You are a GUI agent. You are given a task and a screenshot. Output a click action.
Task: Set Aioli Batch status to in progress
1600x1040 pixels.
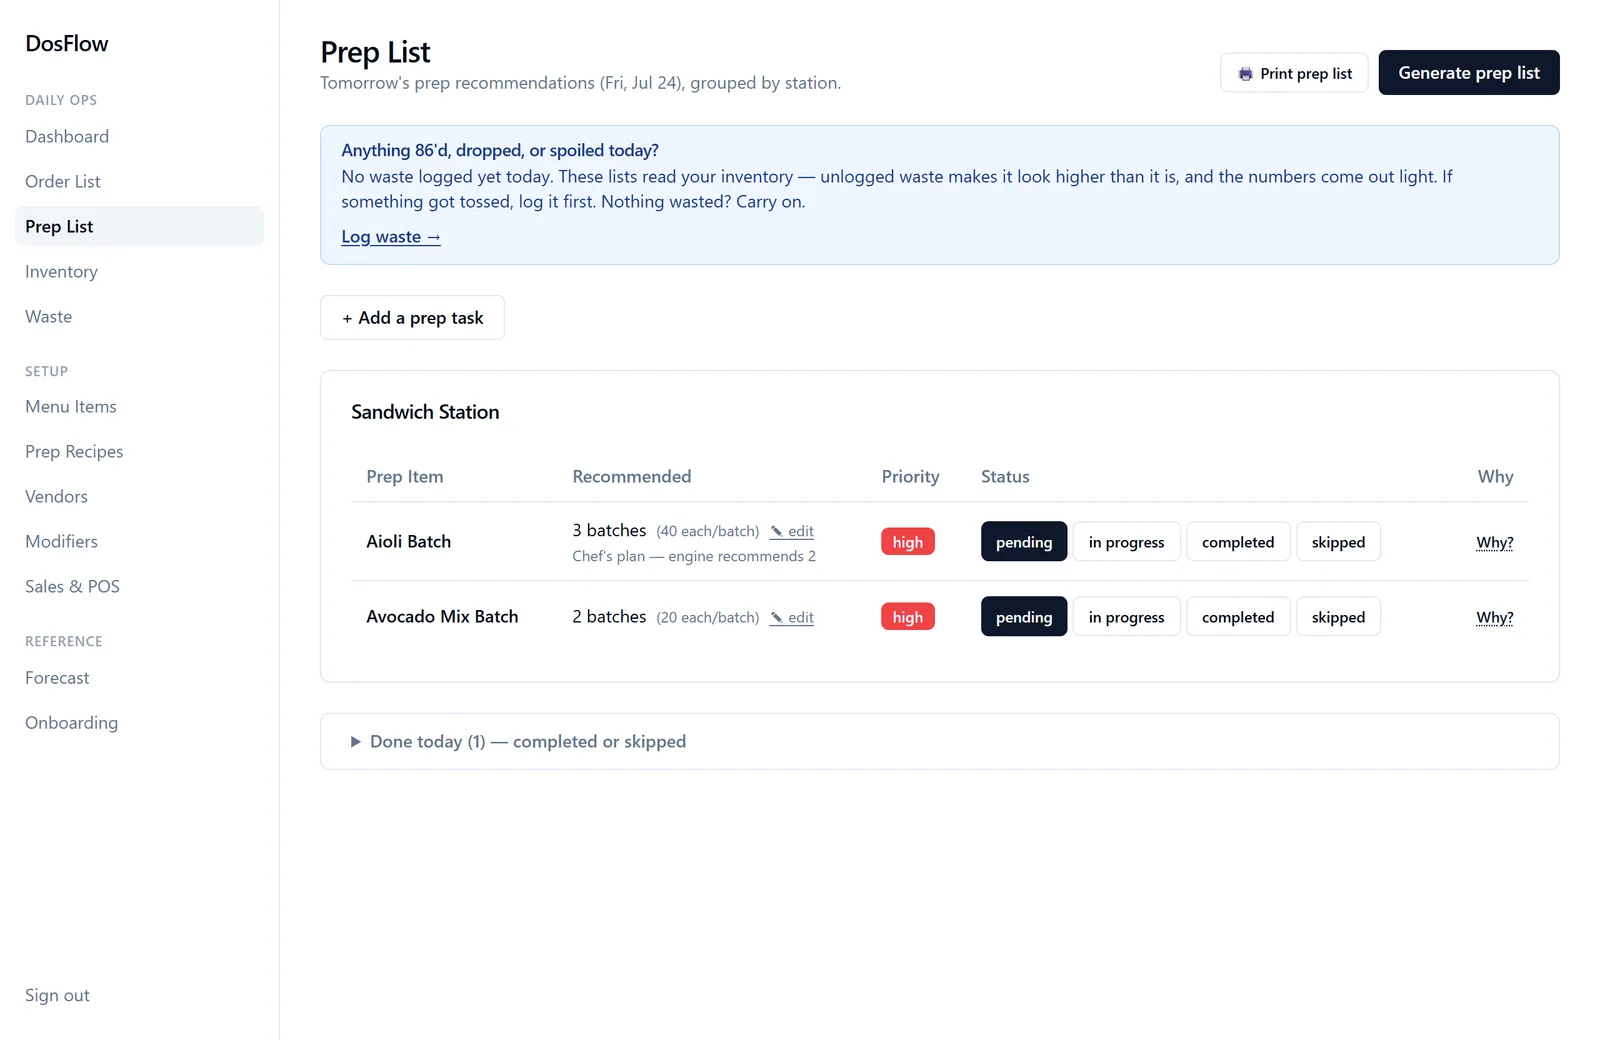click(1126, 542)
